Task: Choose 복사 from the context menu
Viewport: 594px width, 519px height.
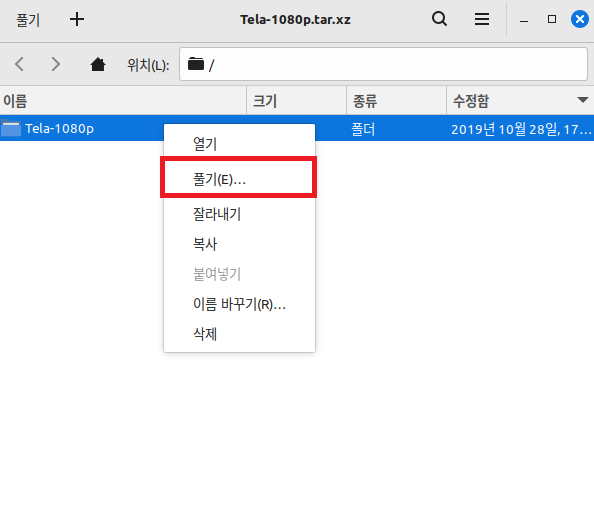Action: coord(239,244)
